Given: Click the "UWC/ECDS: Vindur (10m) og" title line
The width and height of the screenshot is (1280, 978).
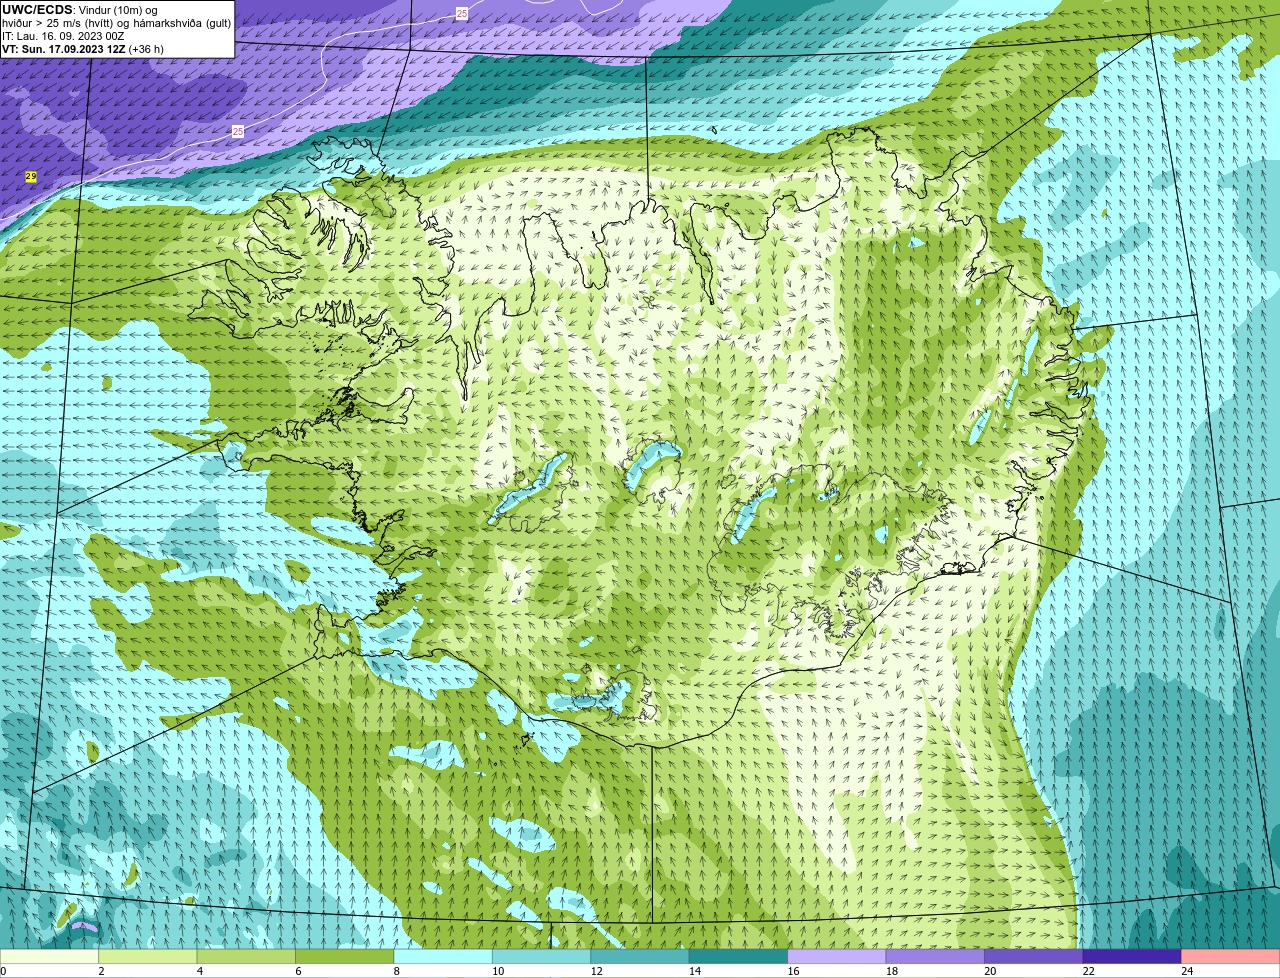Looking at the screenshot, I should 79,9.
